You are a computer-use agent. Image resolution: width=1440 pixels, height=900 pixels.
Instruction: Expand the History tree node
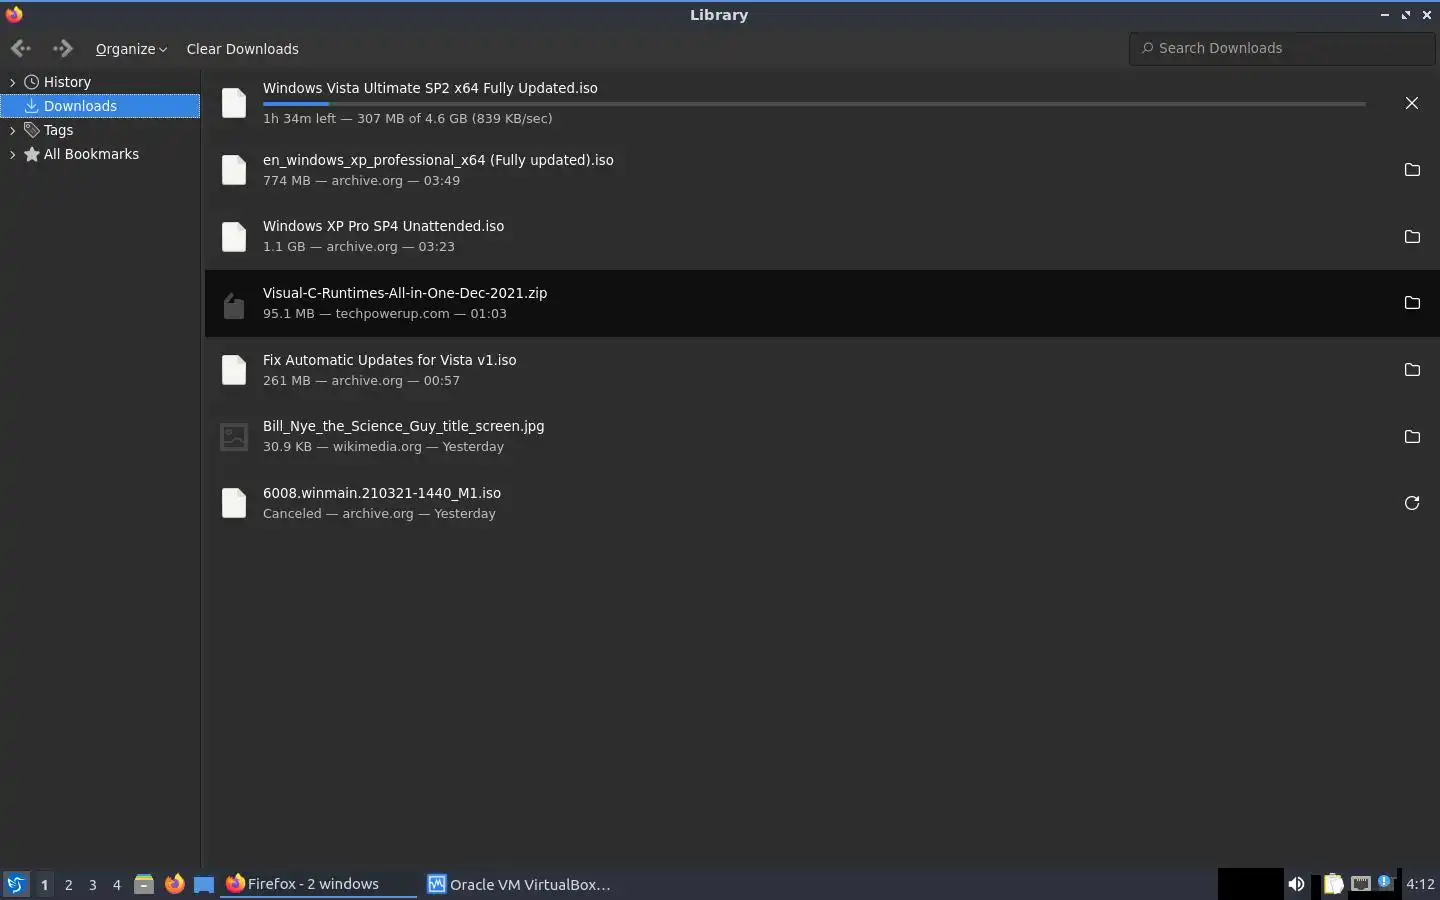point(12,82)
